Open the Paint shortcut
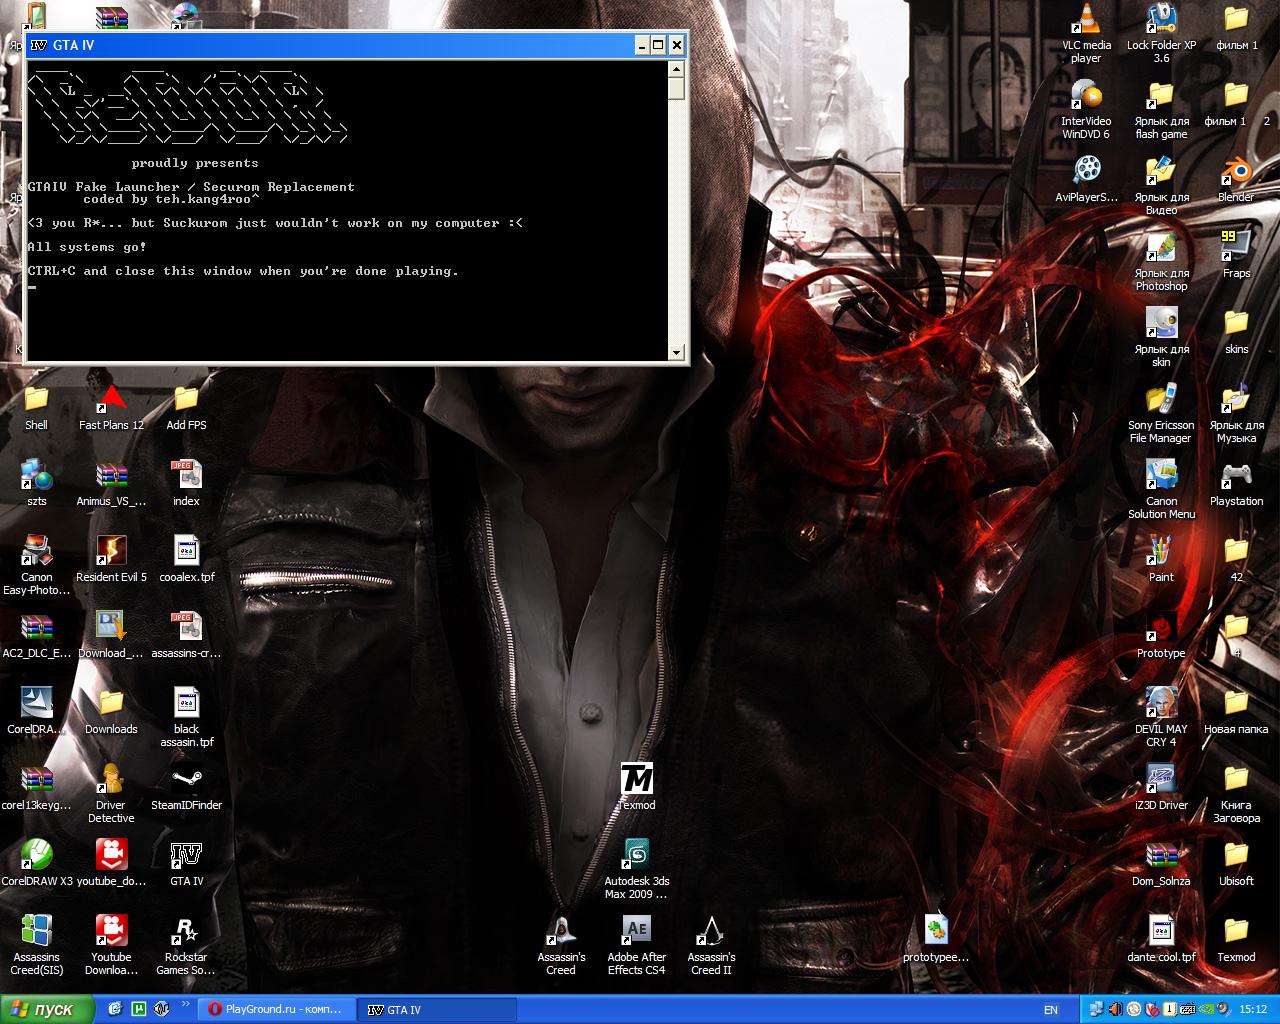The image size is (1280, 1024). pyautogui.click(x=1161, y=558)
